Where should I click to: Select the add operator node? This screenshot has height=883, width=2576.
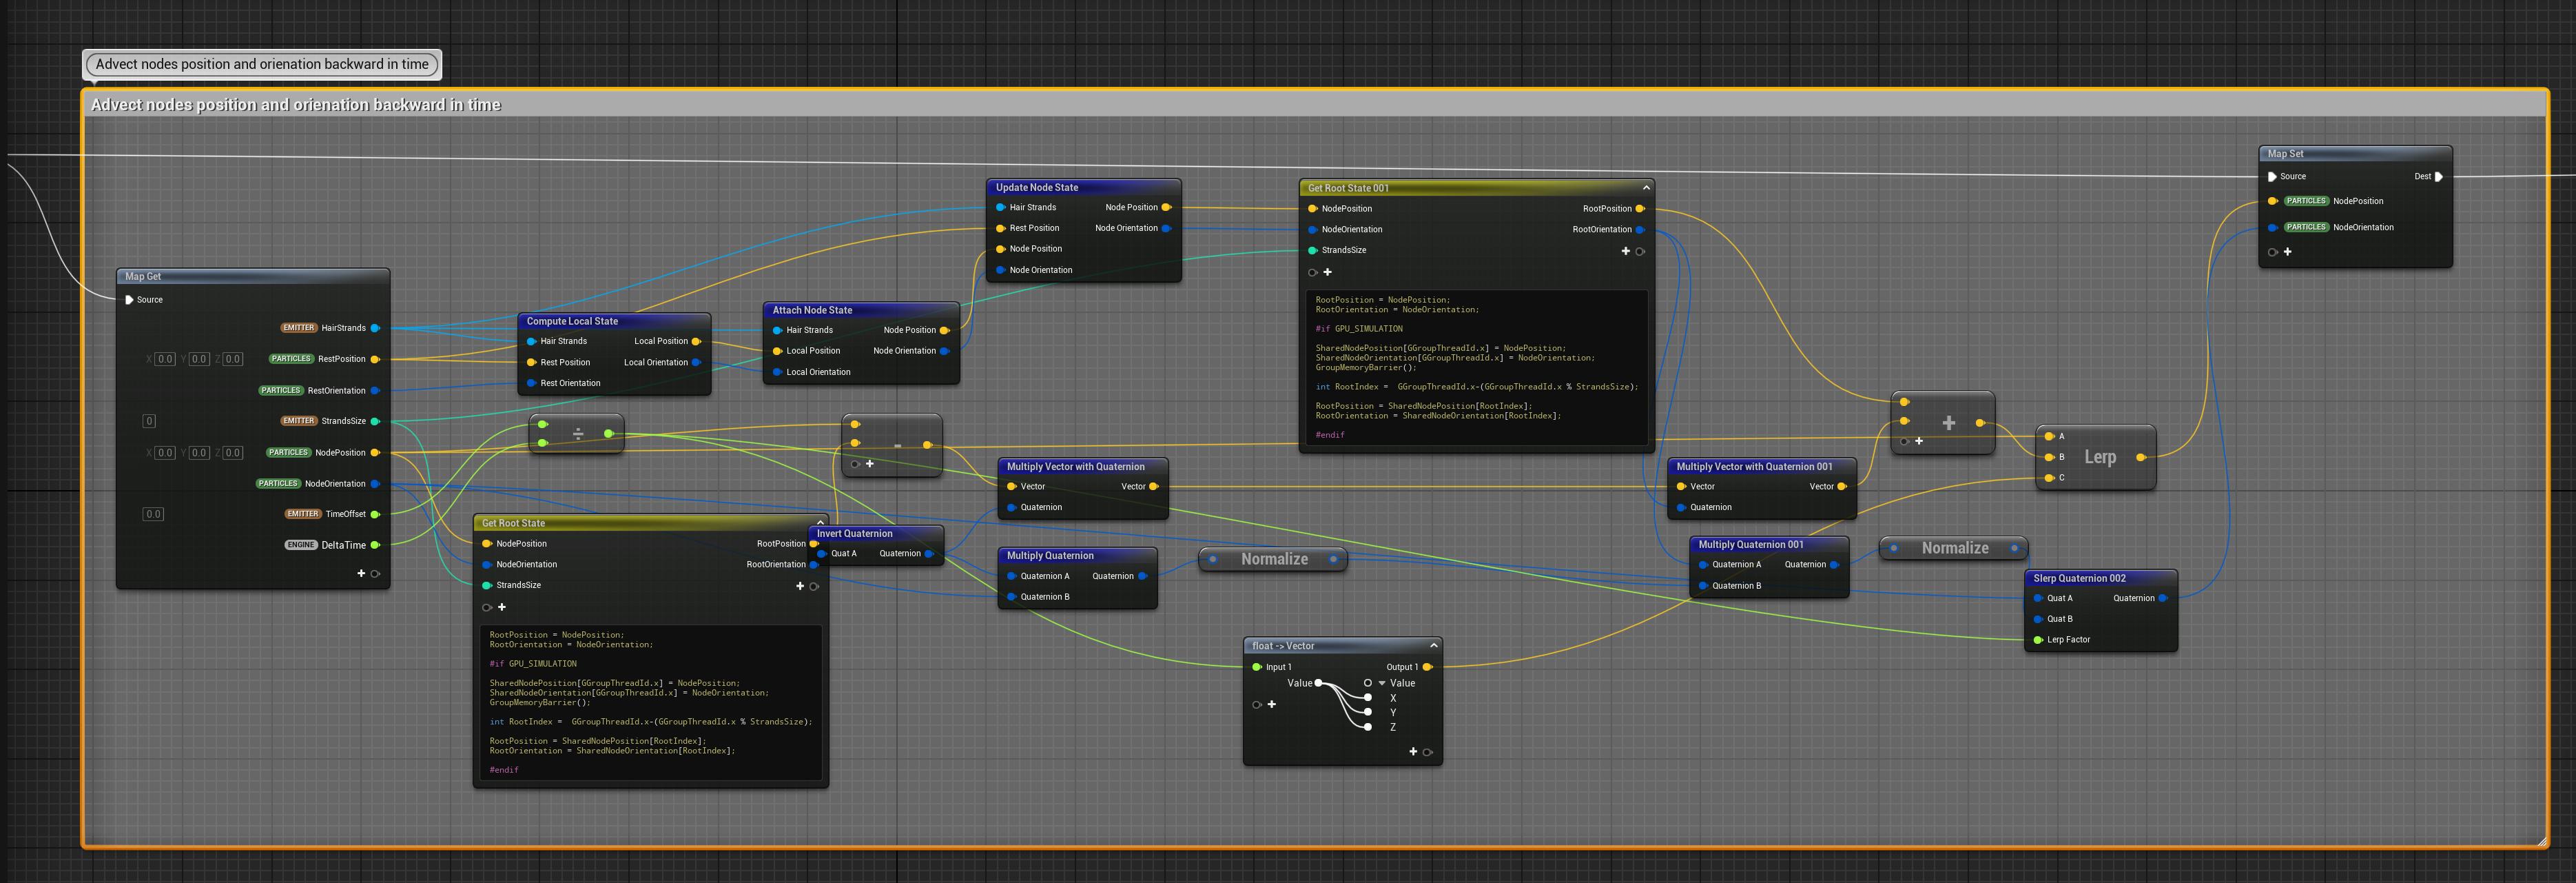pyautogui.click(x=1947, y=423)
